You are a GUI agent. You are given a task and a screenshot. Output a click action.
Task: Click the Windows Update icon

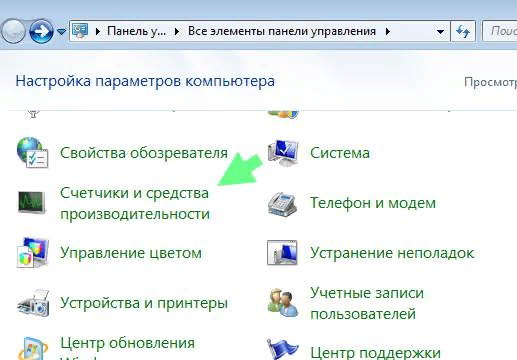(x=33, y=349)
